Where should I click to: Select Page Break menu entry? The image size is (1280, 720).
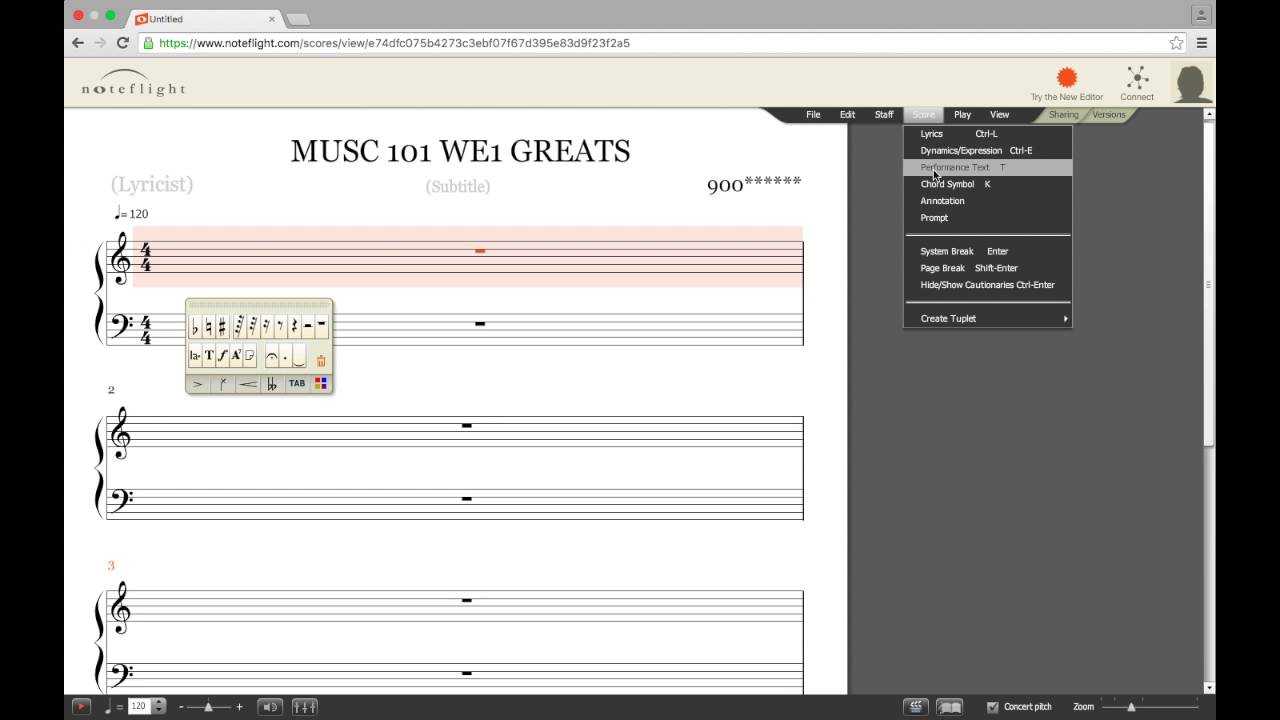(x=987, y=268)
